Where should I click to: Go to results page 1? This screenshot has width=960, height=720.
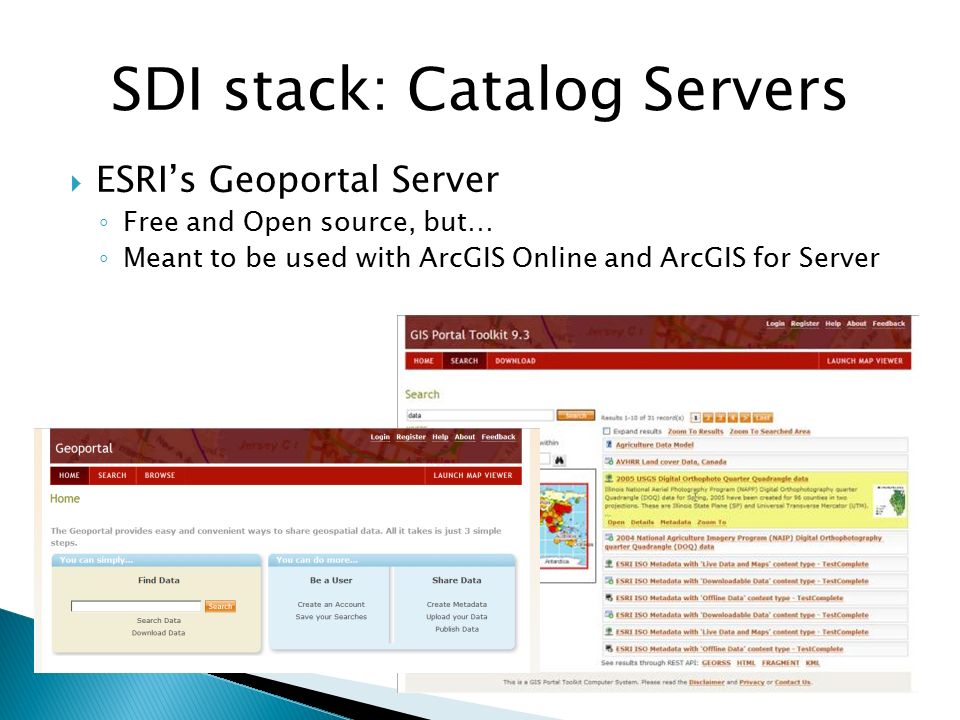coord(696,418)
